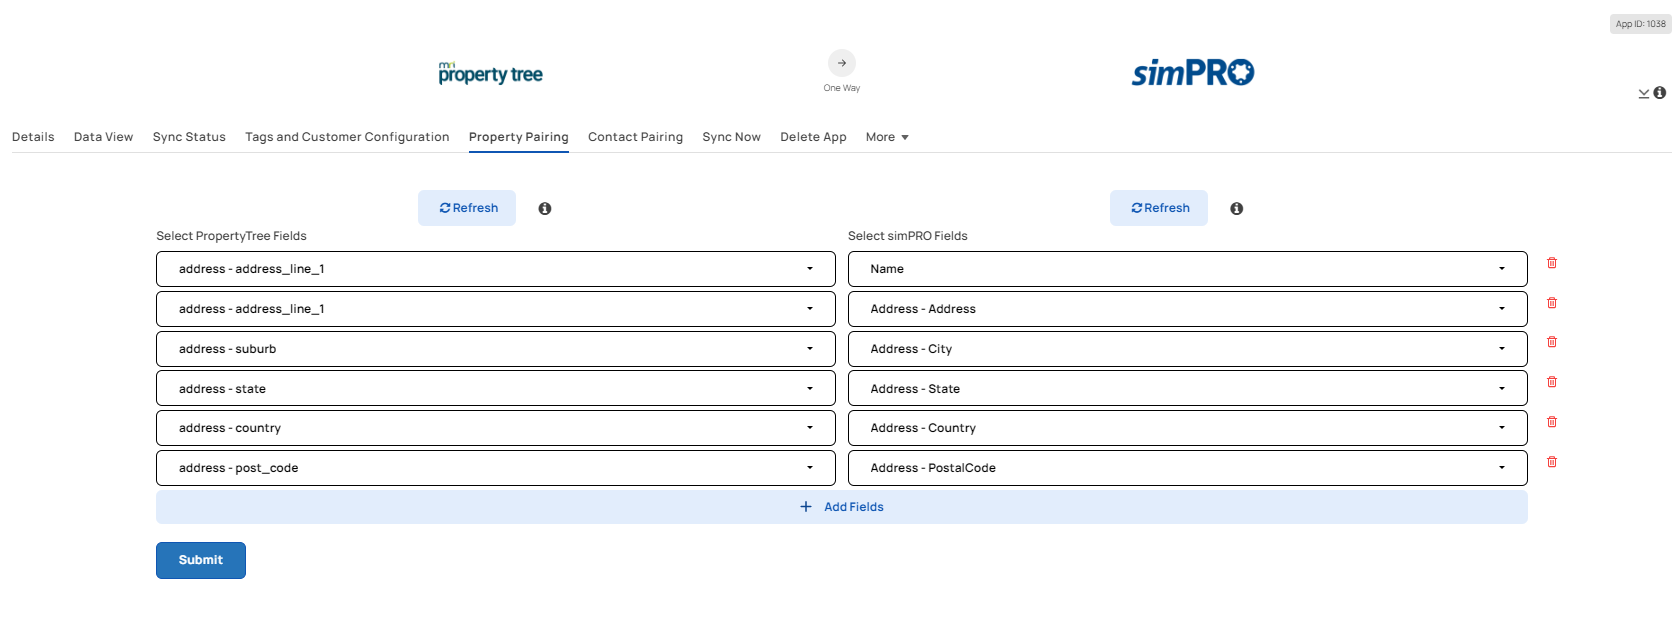Click the info icon at top right

click(x=1660, y=93)
